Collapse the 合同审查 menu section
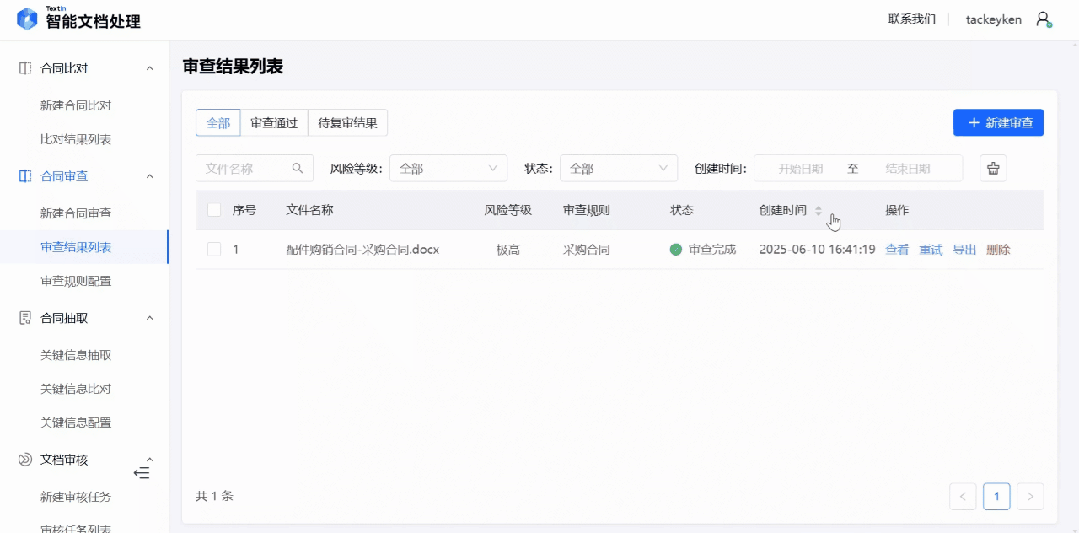 150,176
